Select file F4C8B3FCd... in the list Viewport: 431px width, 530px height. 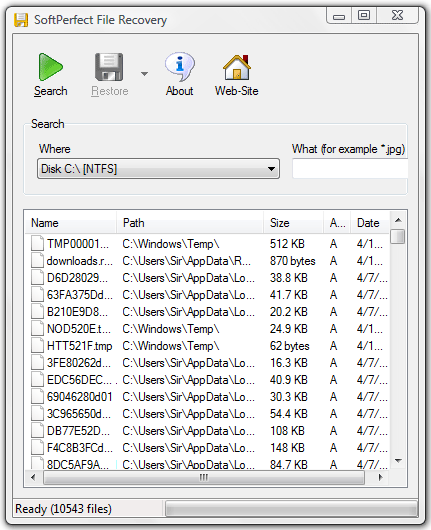pyautogui.click(x=79, y=448)
